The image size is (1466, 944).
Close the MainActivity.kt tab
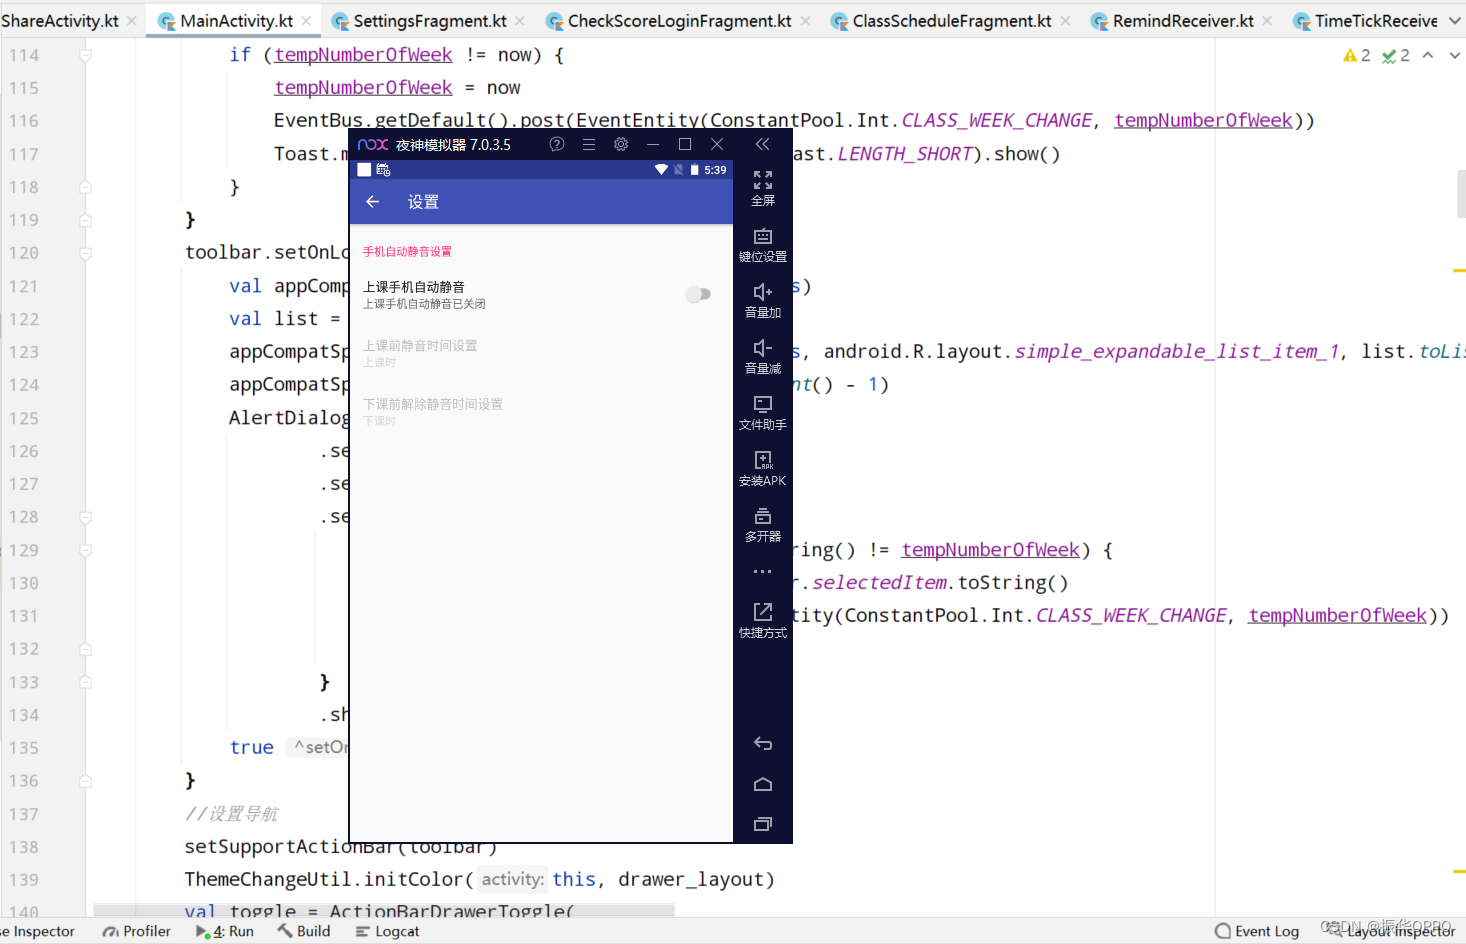[307, 21]
